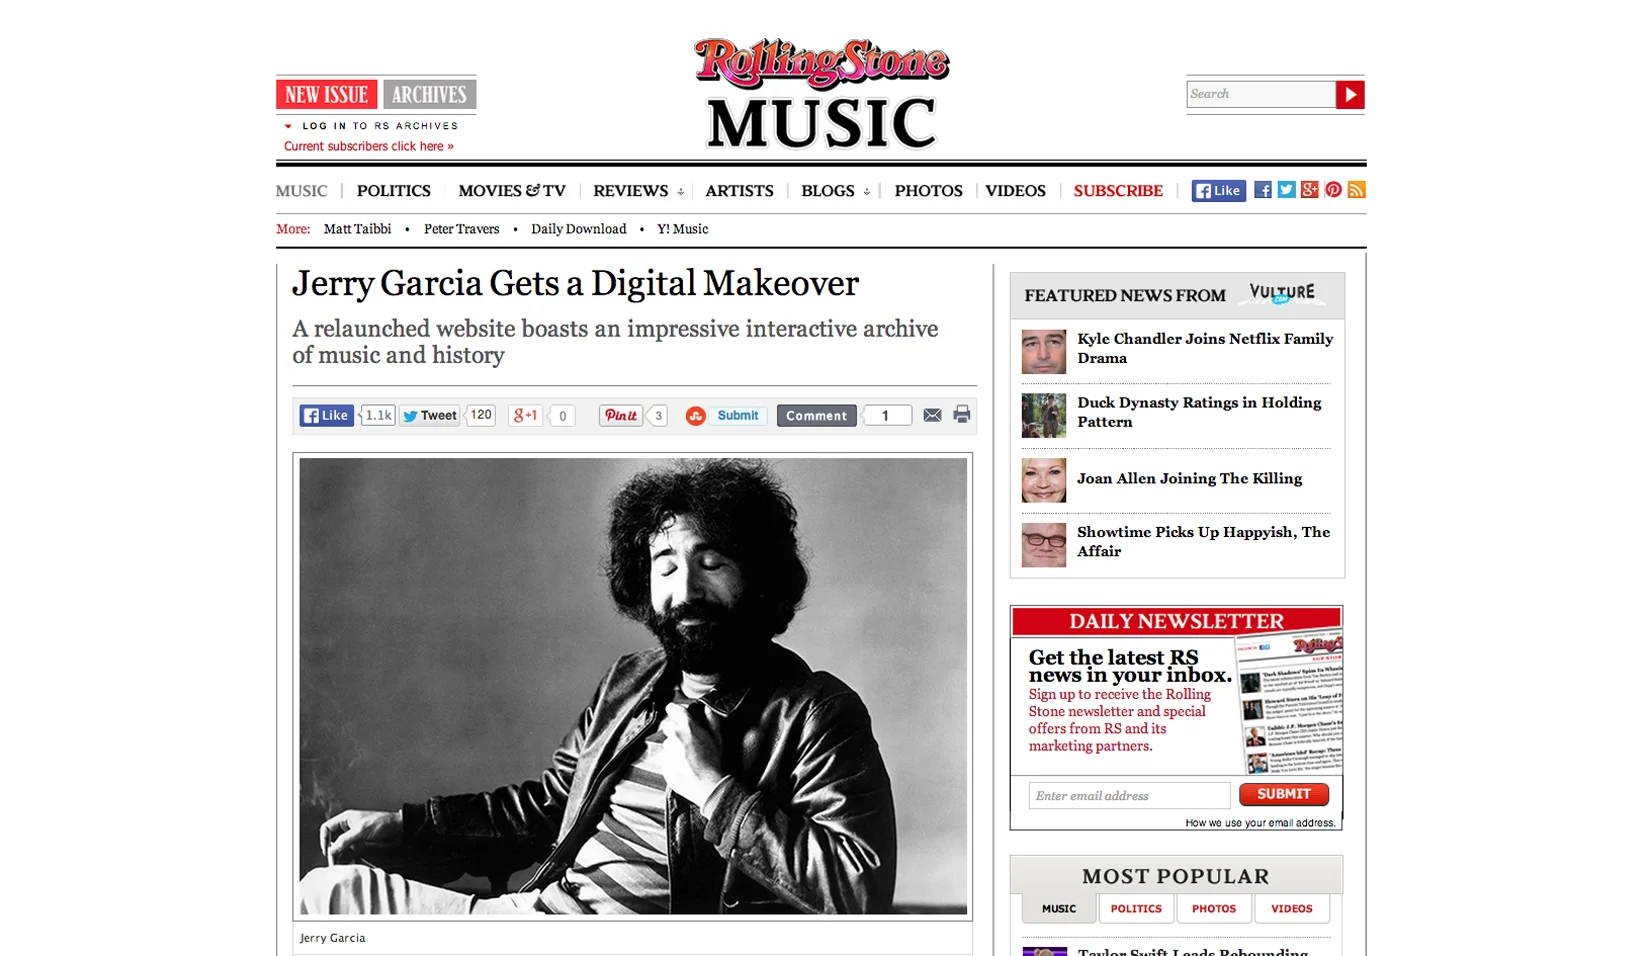Open Movies & TV section
The image size is (1652, 956).
(x=512, y=191)
